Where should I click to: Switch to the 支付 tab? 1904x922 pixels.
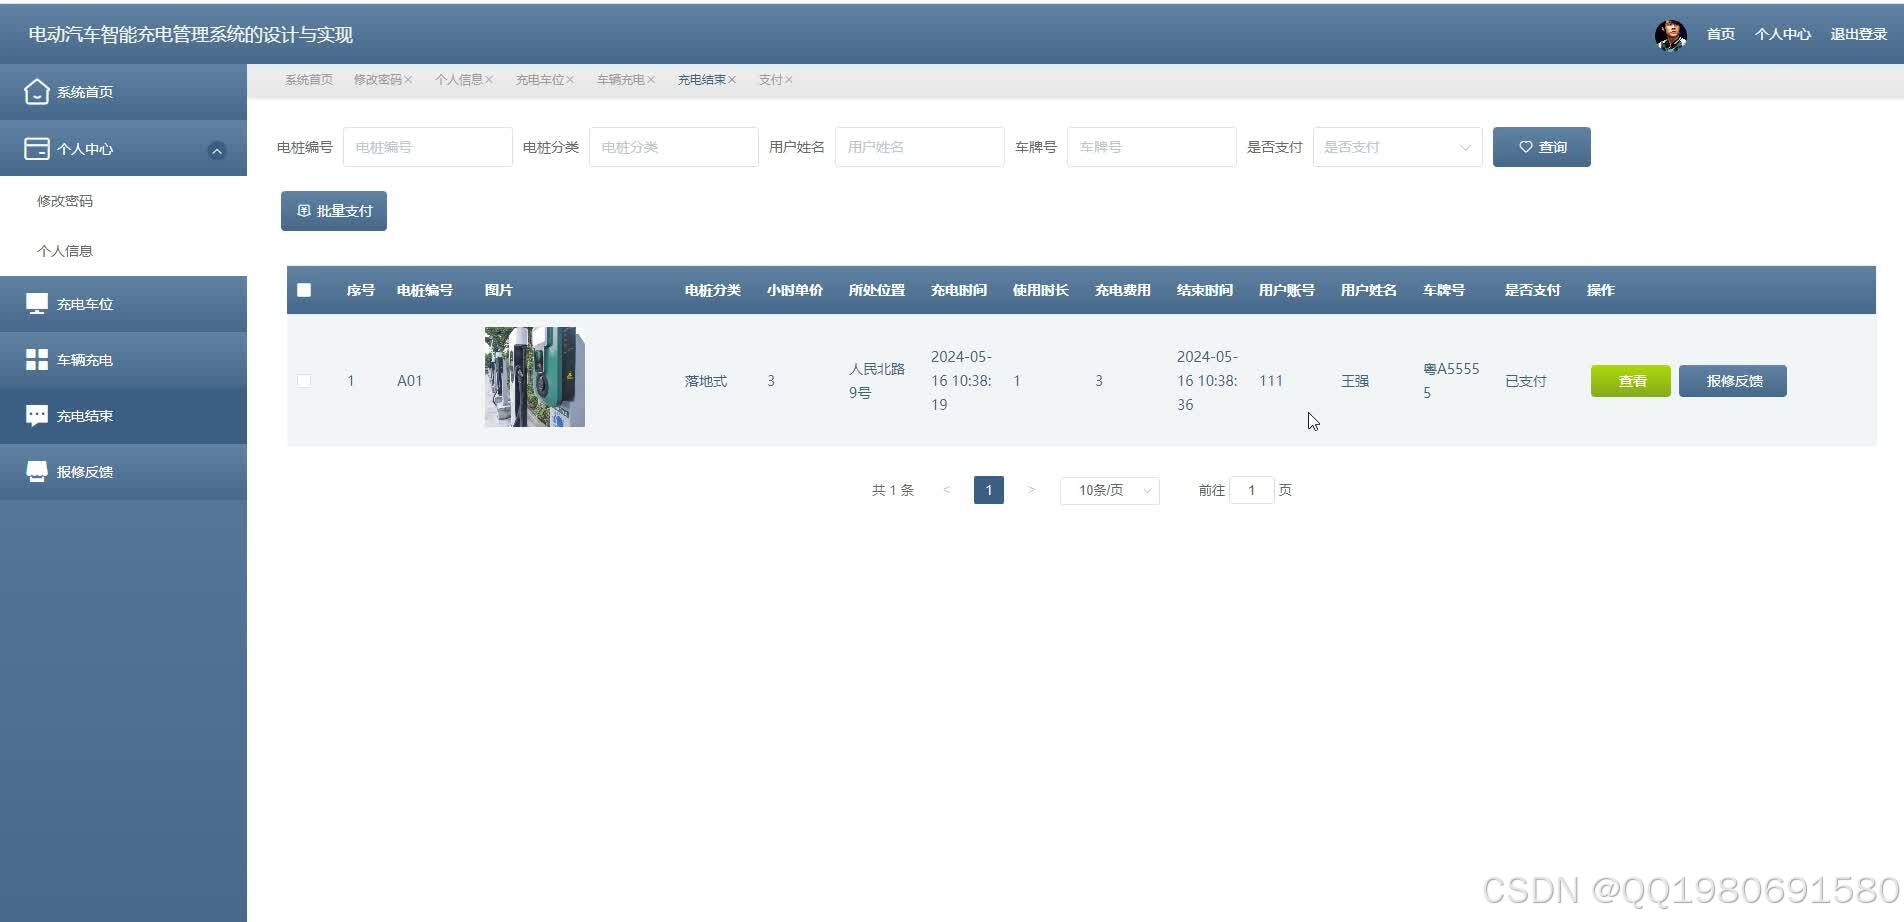(x=770, y=80)
